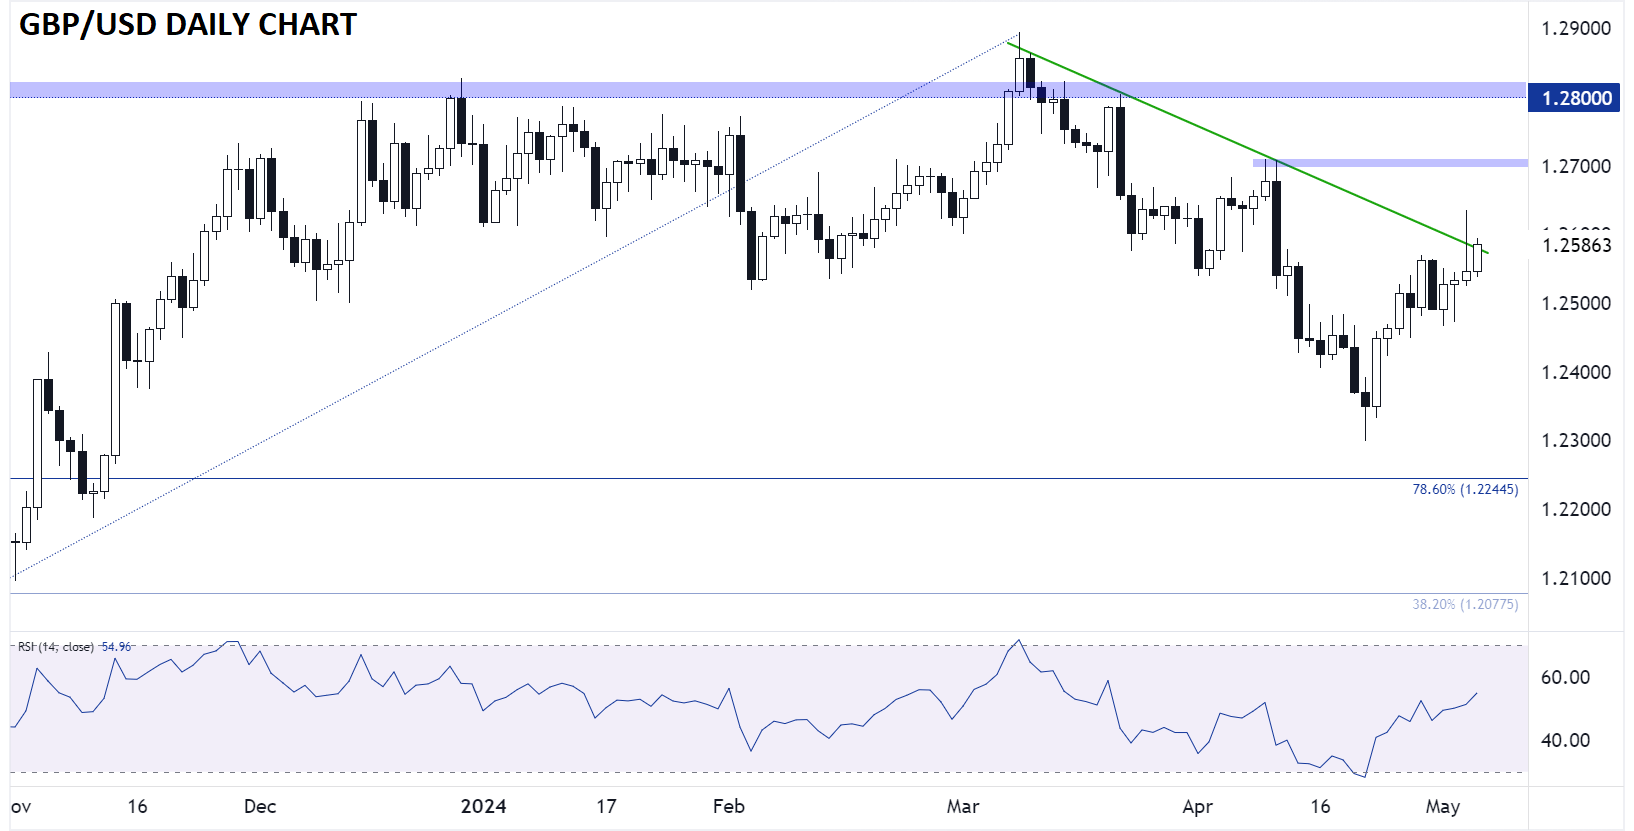Click the Feb date label
The width and height of the screenshot is (1634, 831).
coord(729,806)
